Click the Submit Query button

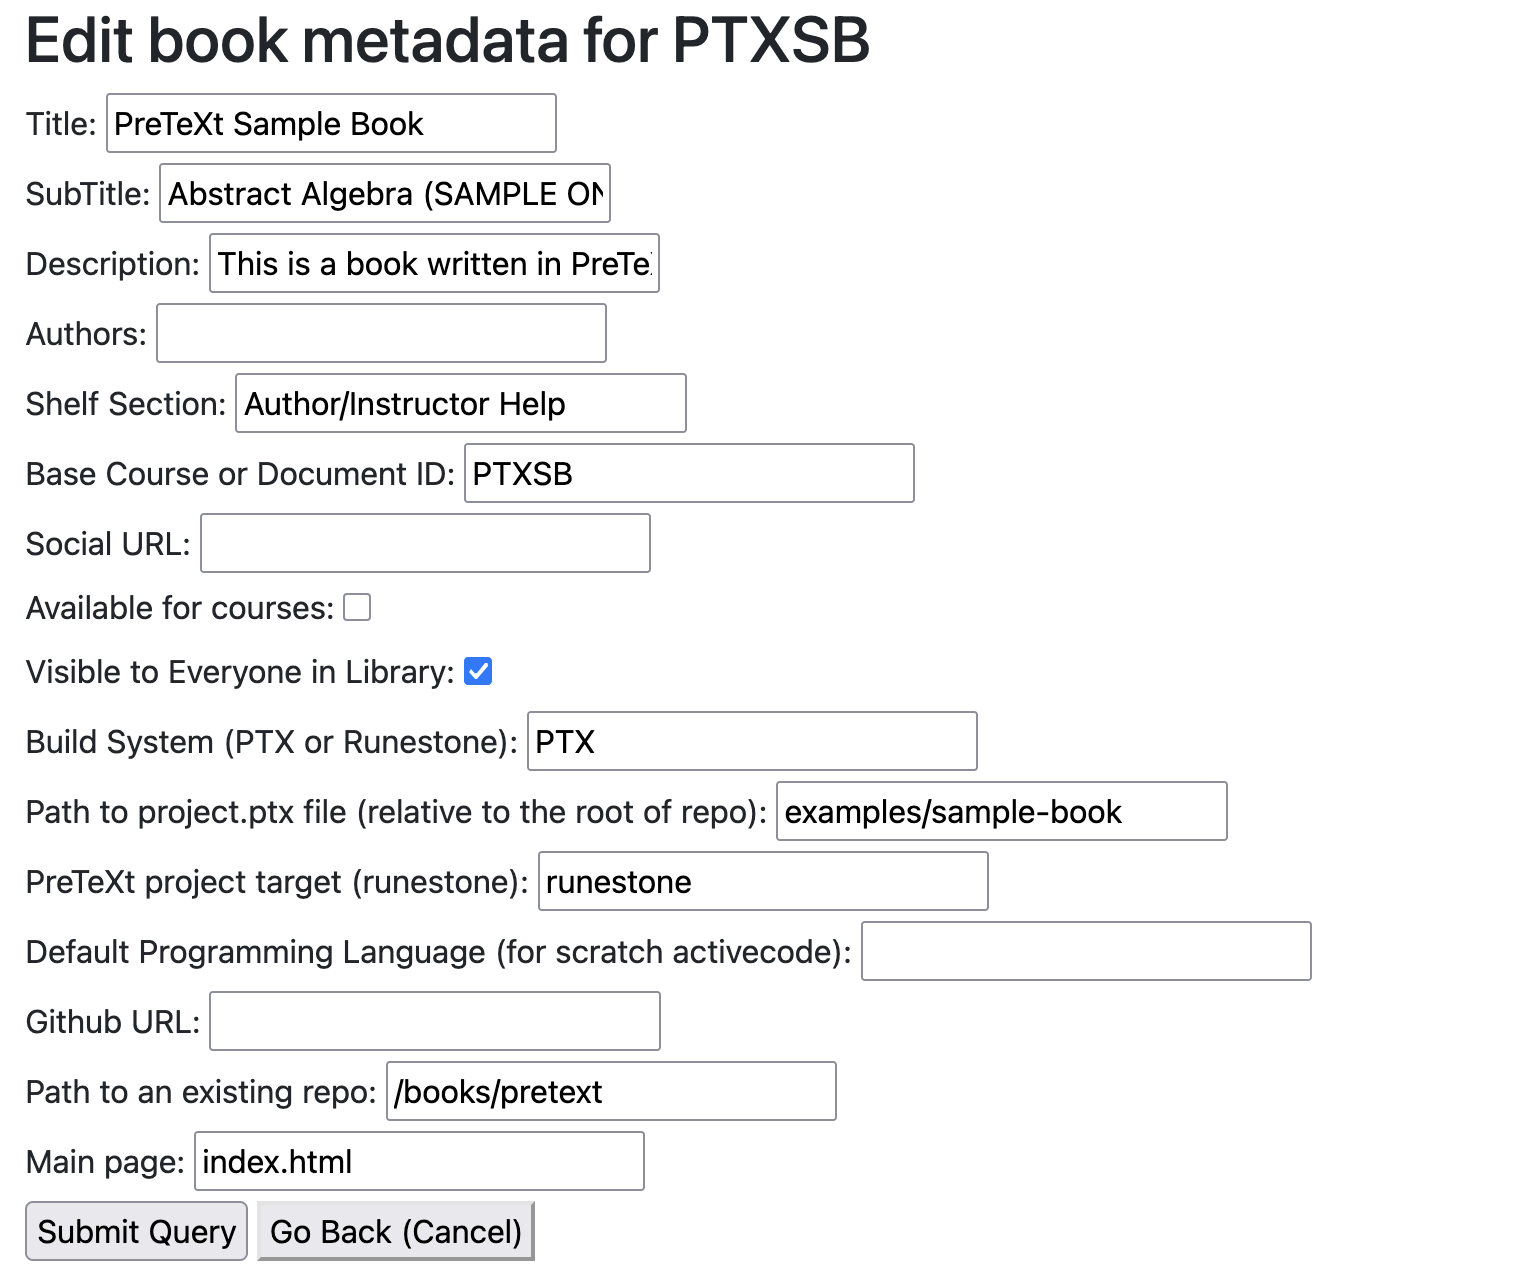(136, 1231)
